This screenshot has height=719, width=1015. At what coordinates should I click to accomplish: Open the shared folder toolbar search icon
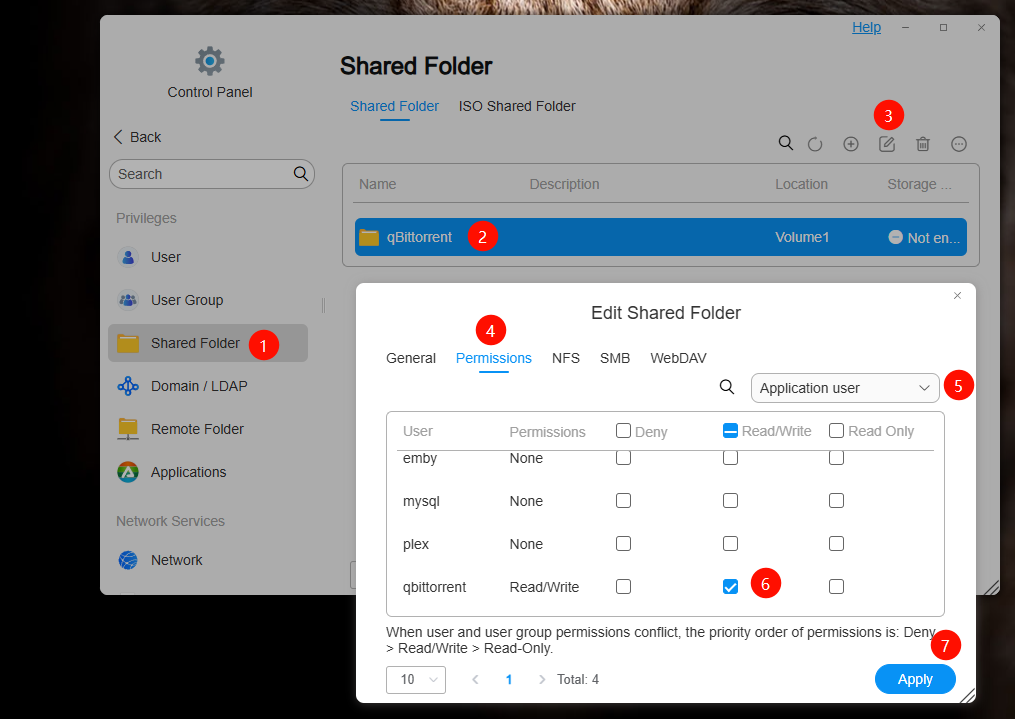785,143
